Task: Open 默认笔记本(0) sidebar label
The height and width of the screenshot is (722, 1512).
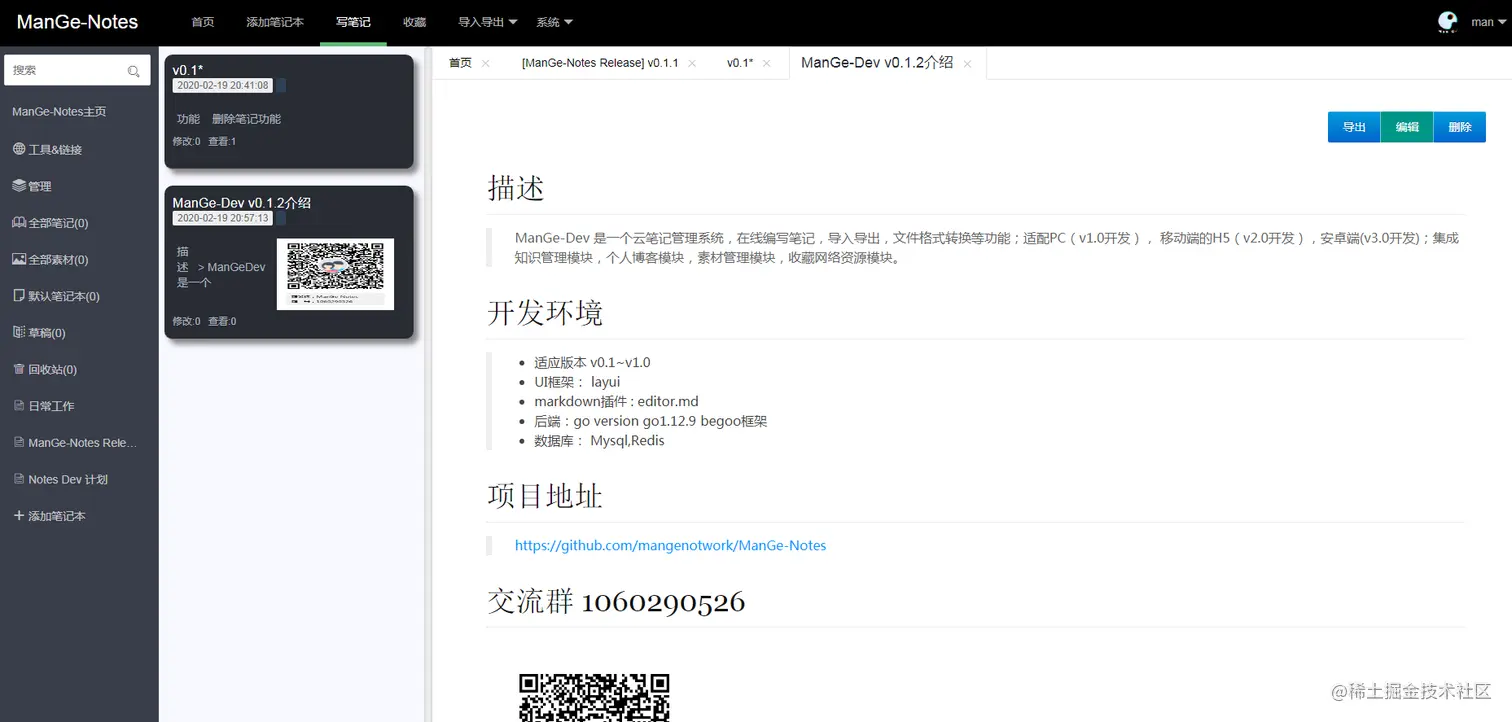Action: tap(64, 297)
